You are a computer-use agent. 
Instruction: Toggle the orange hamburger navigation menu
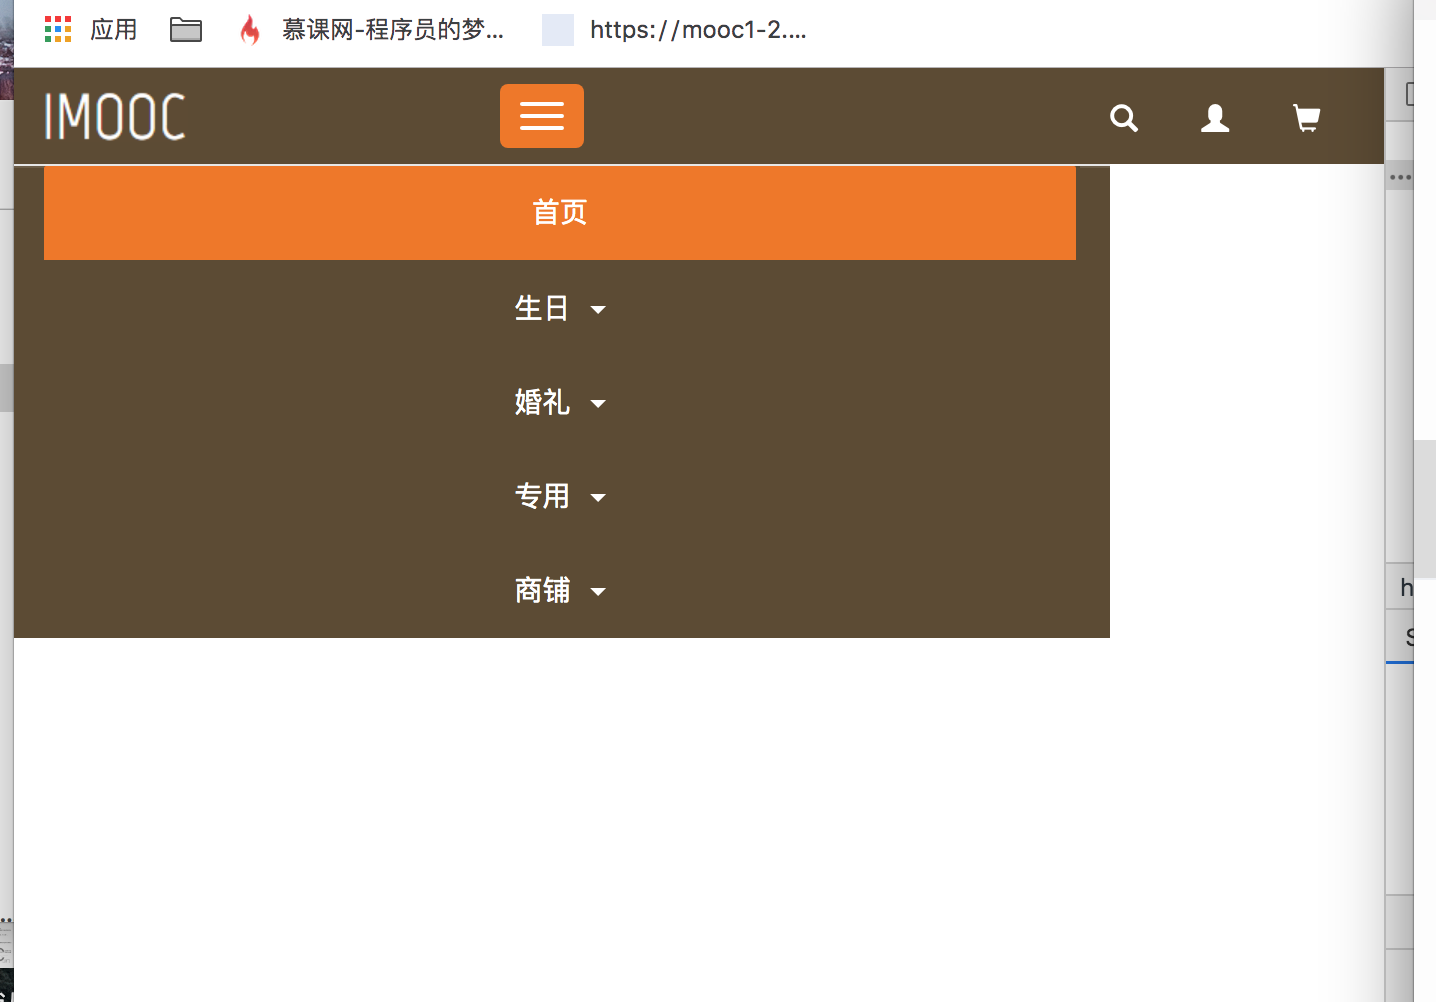click(x=541, y=116)
